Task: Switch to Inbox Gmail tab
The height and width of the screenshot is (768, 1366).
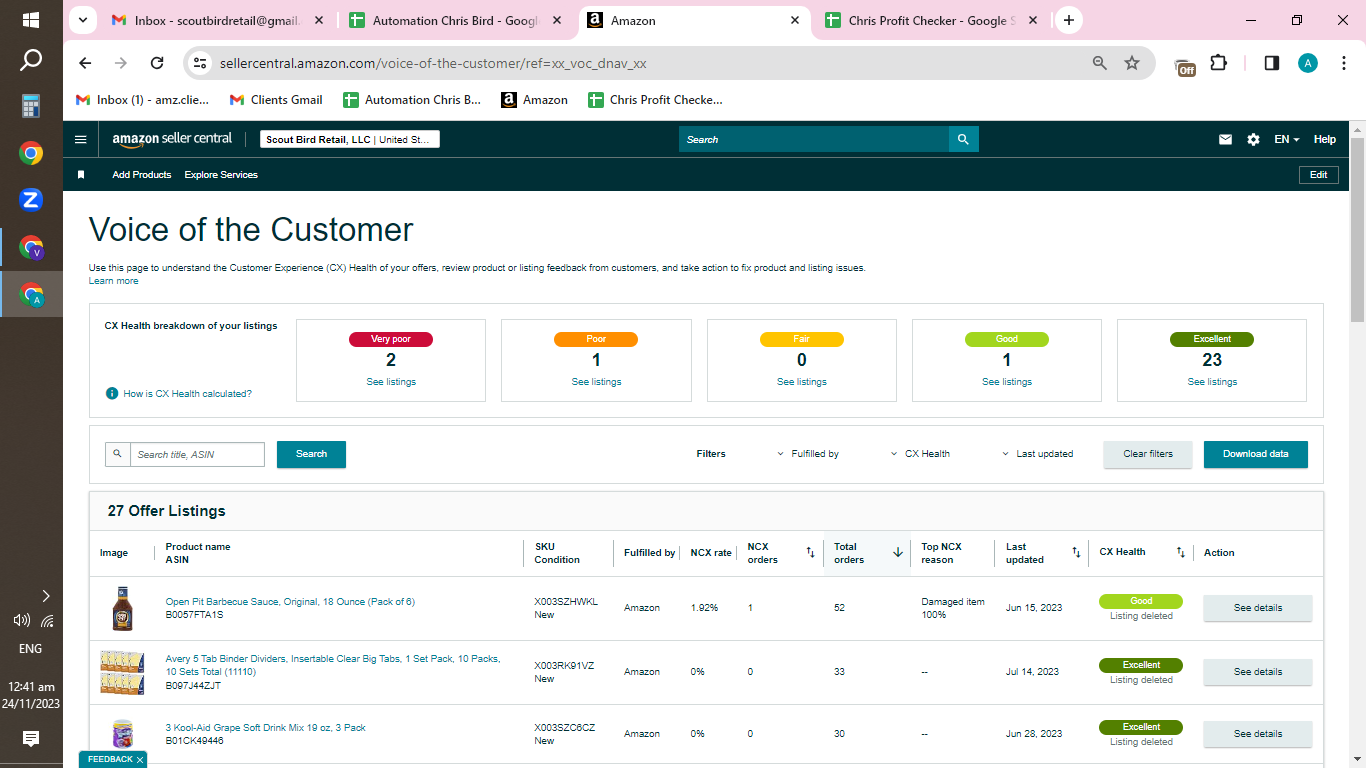Action: coord(218,20)
